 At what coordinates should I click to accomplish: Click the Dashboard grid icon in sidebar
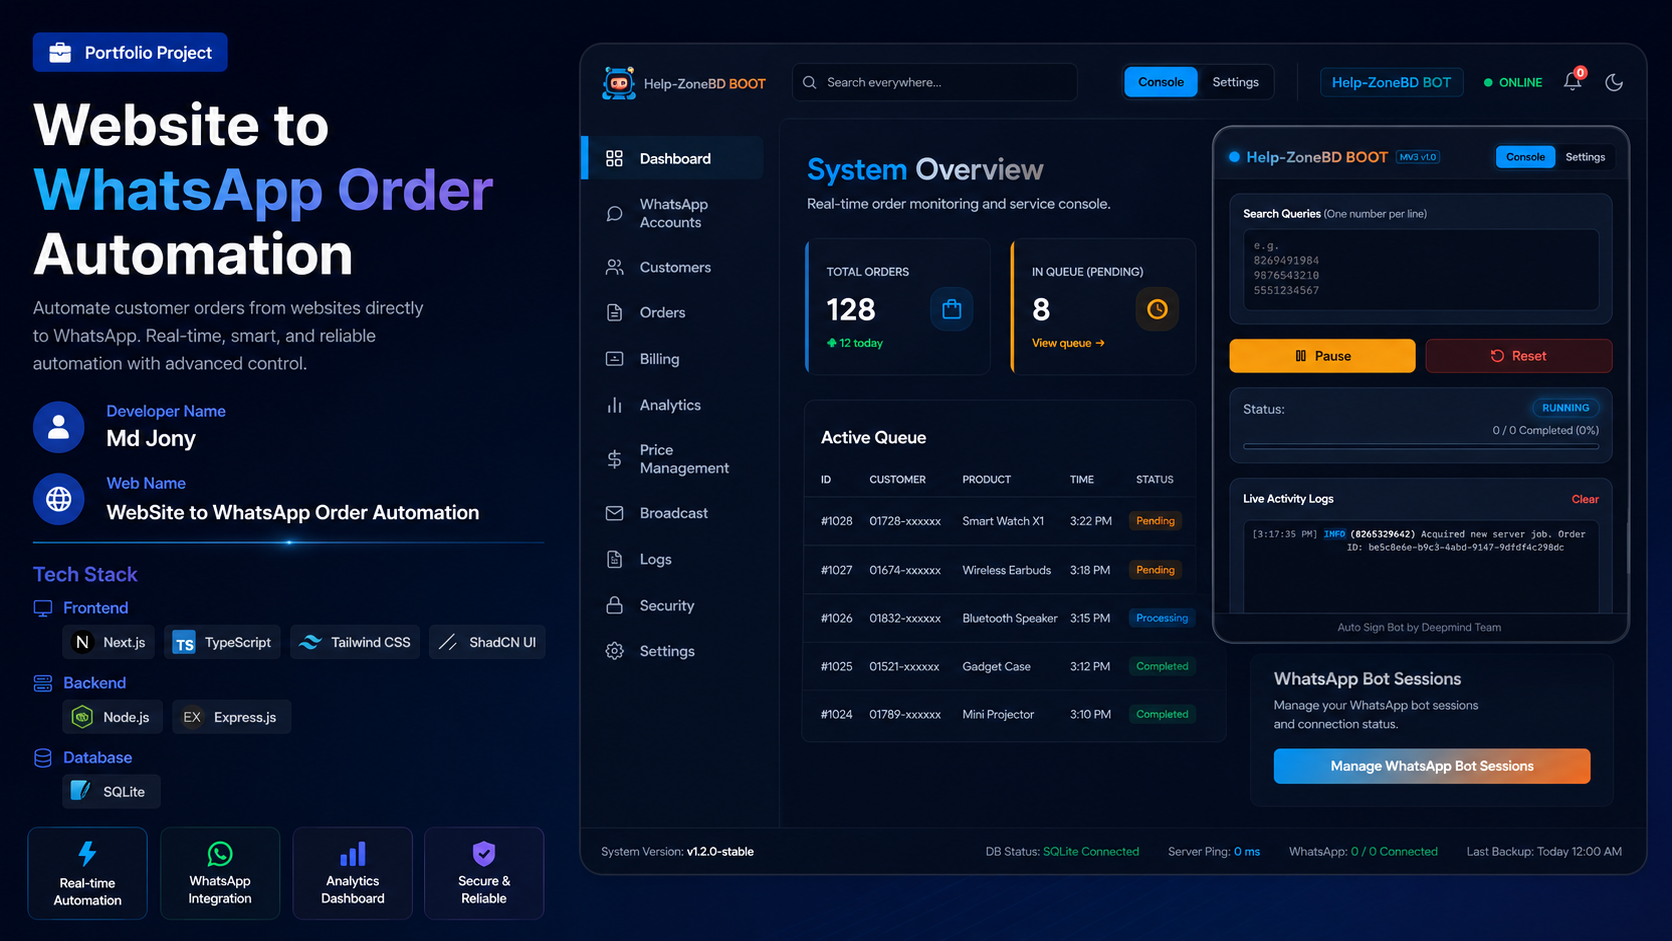(614, 158)
